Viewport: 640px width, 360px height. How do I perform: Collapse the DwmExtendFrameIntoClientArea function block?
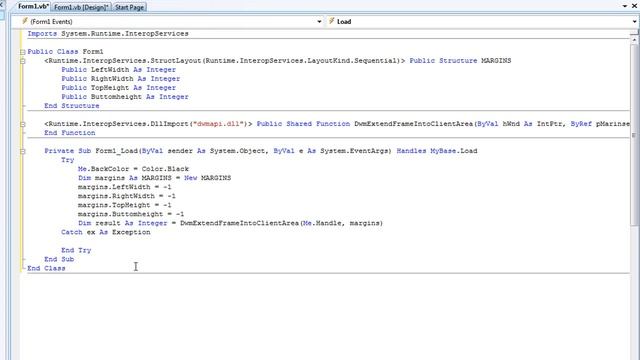click(x=22, y=124)
